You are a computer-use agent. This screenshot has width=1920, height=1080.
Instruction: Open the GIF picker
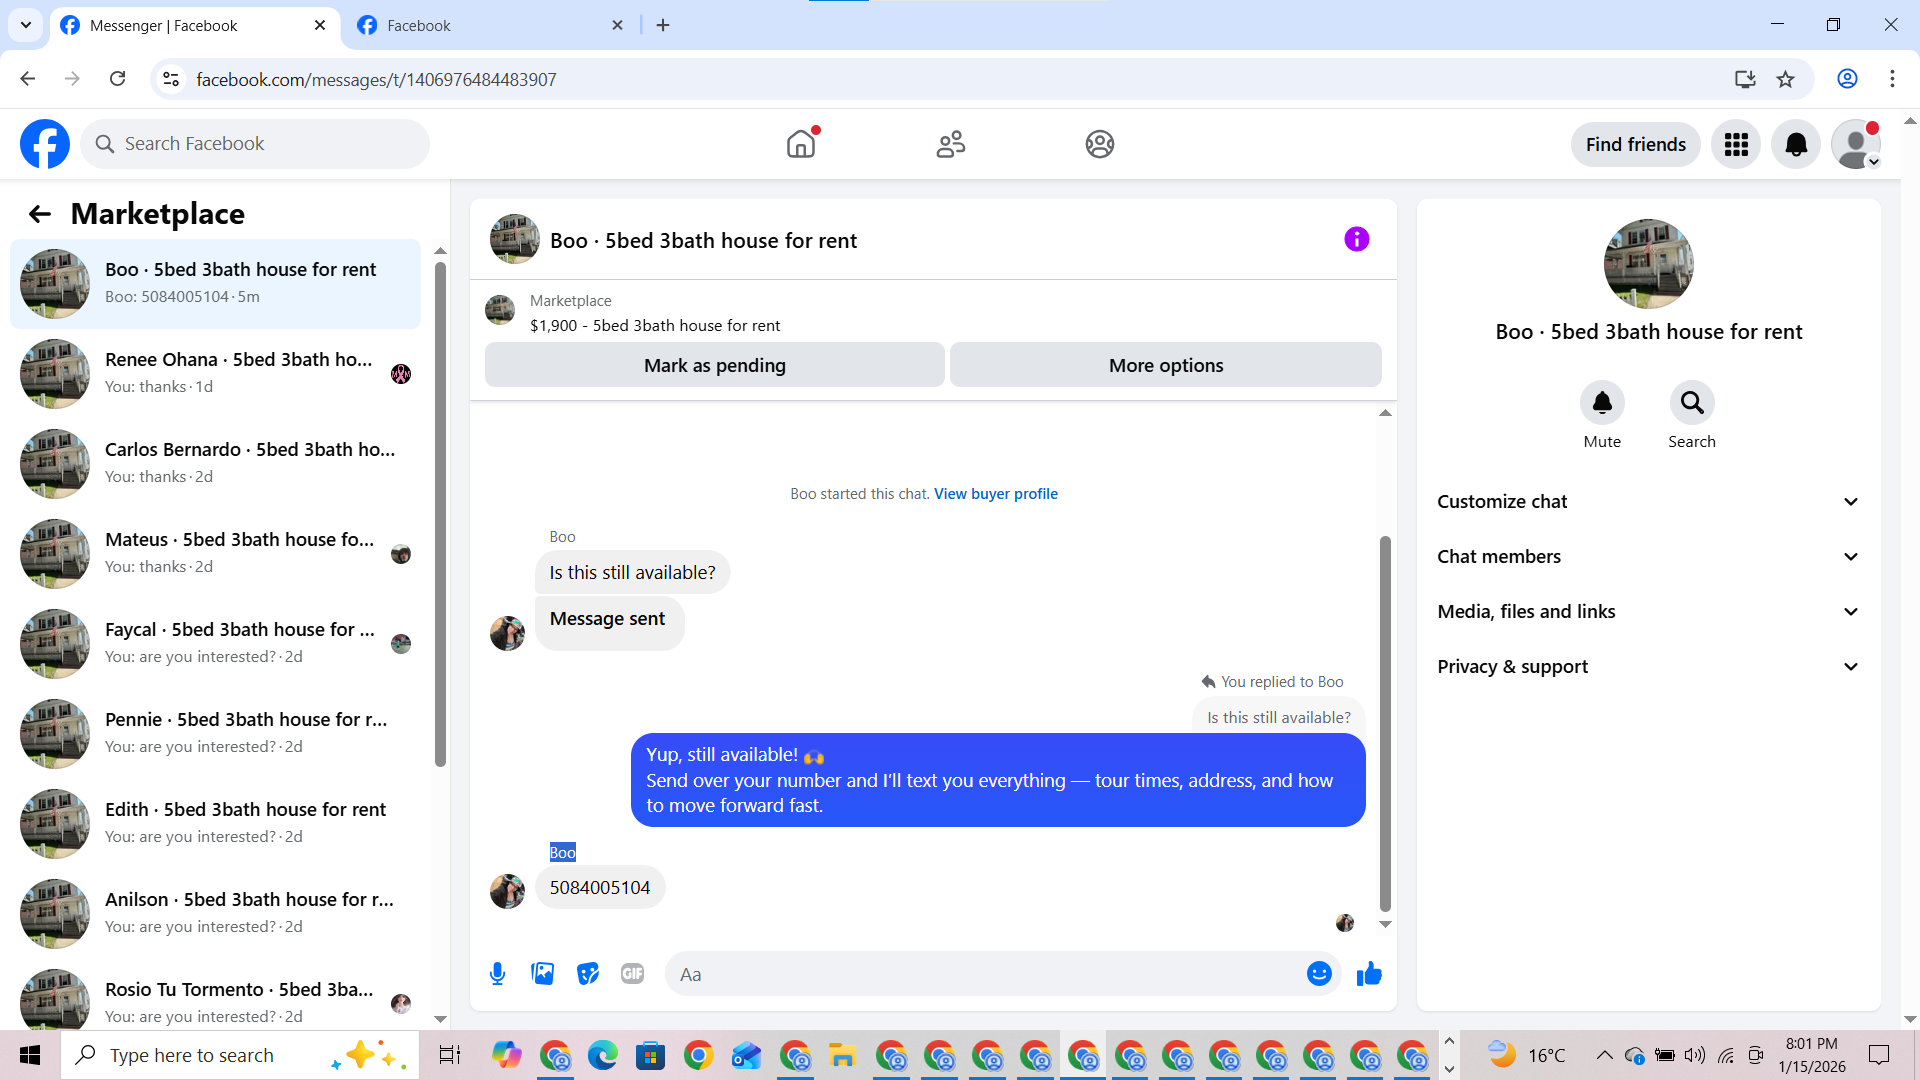click(x=632, y=974)
